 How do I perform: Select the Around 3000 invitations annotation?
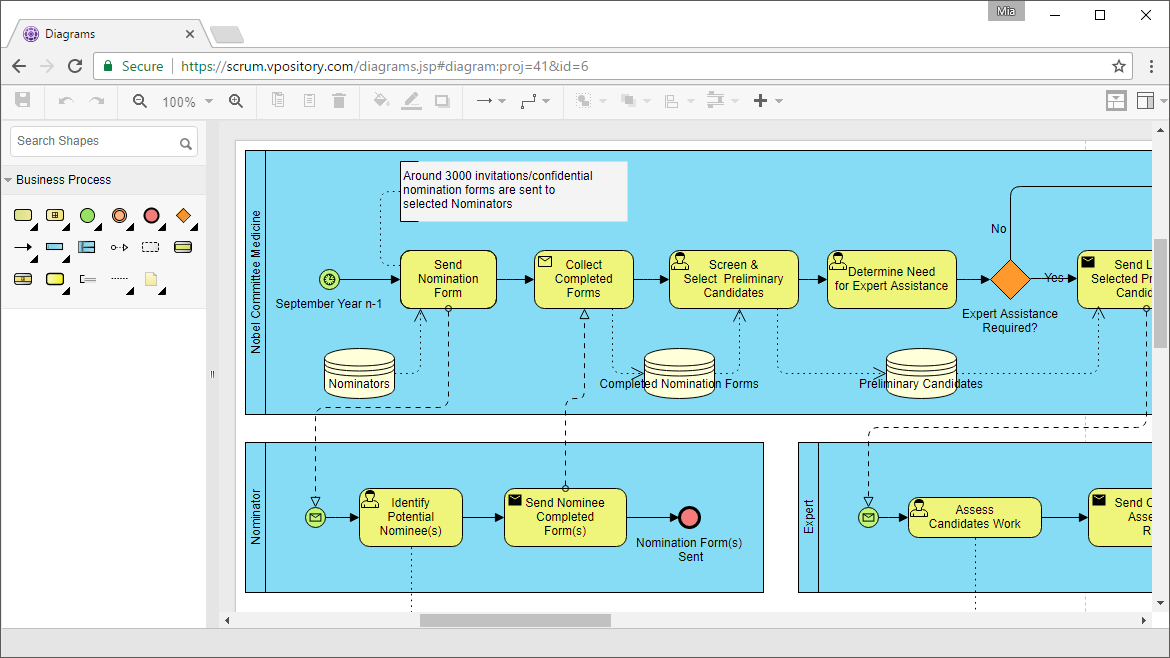click(x=513, y=191)
